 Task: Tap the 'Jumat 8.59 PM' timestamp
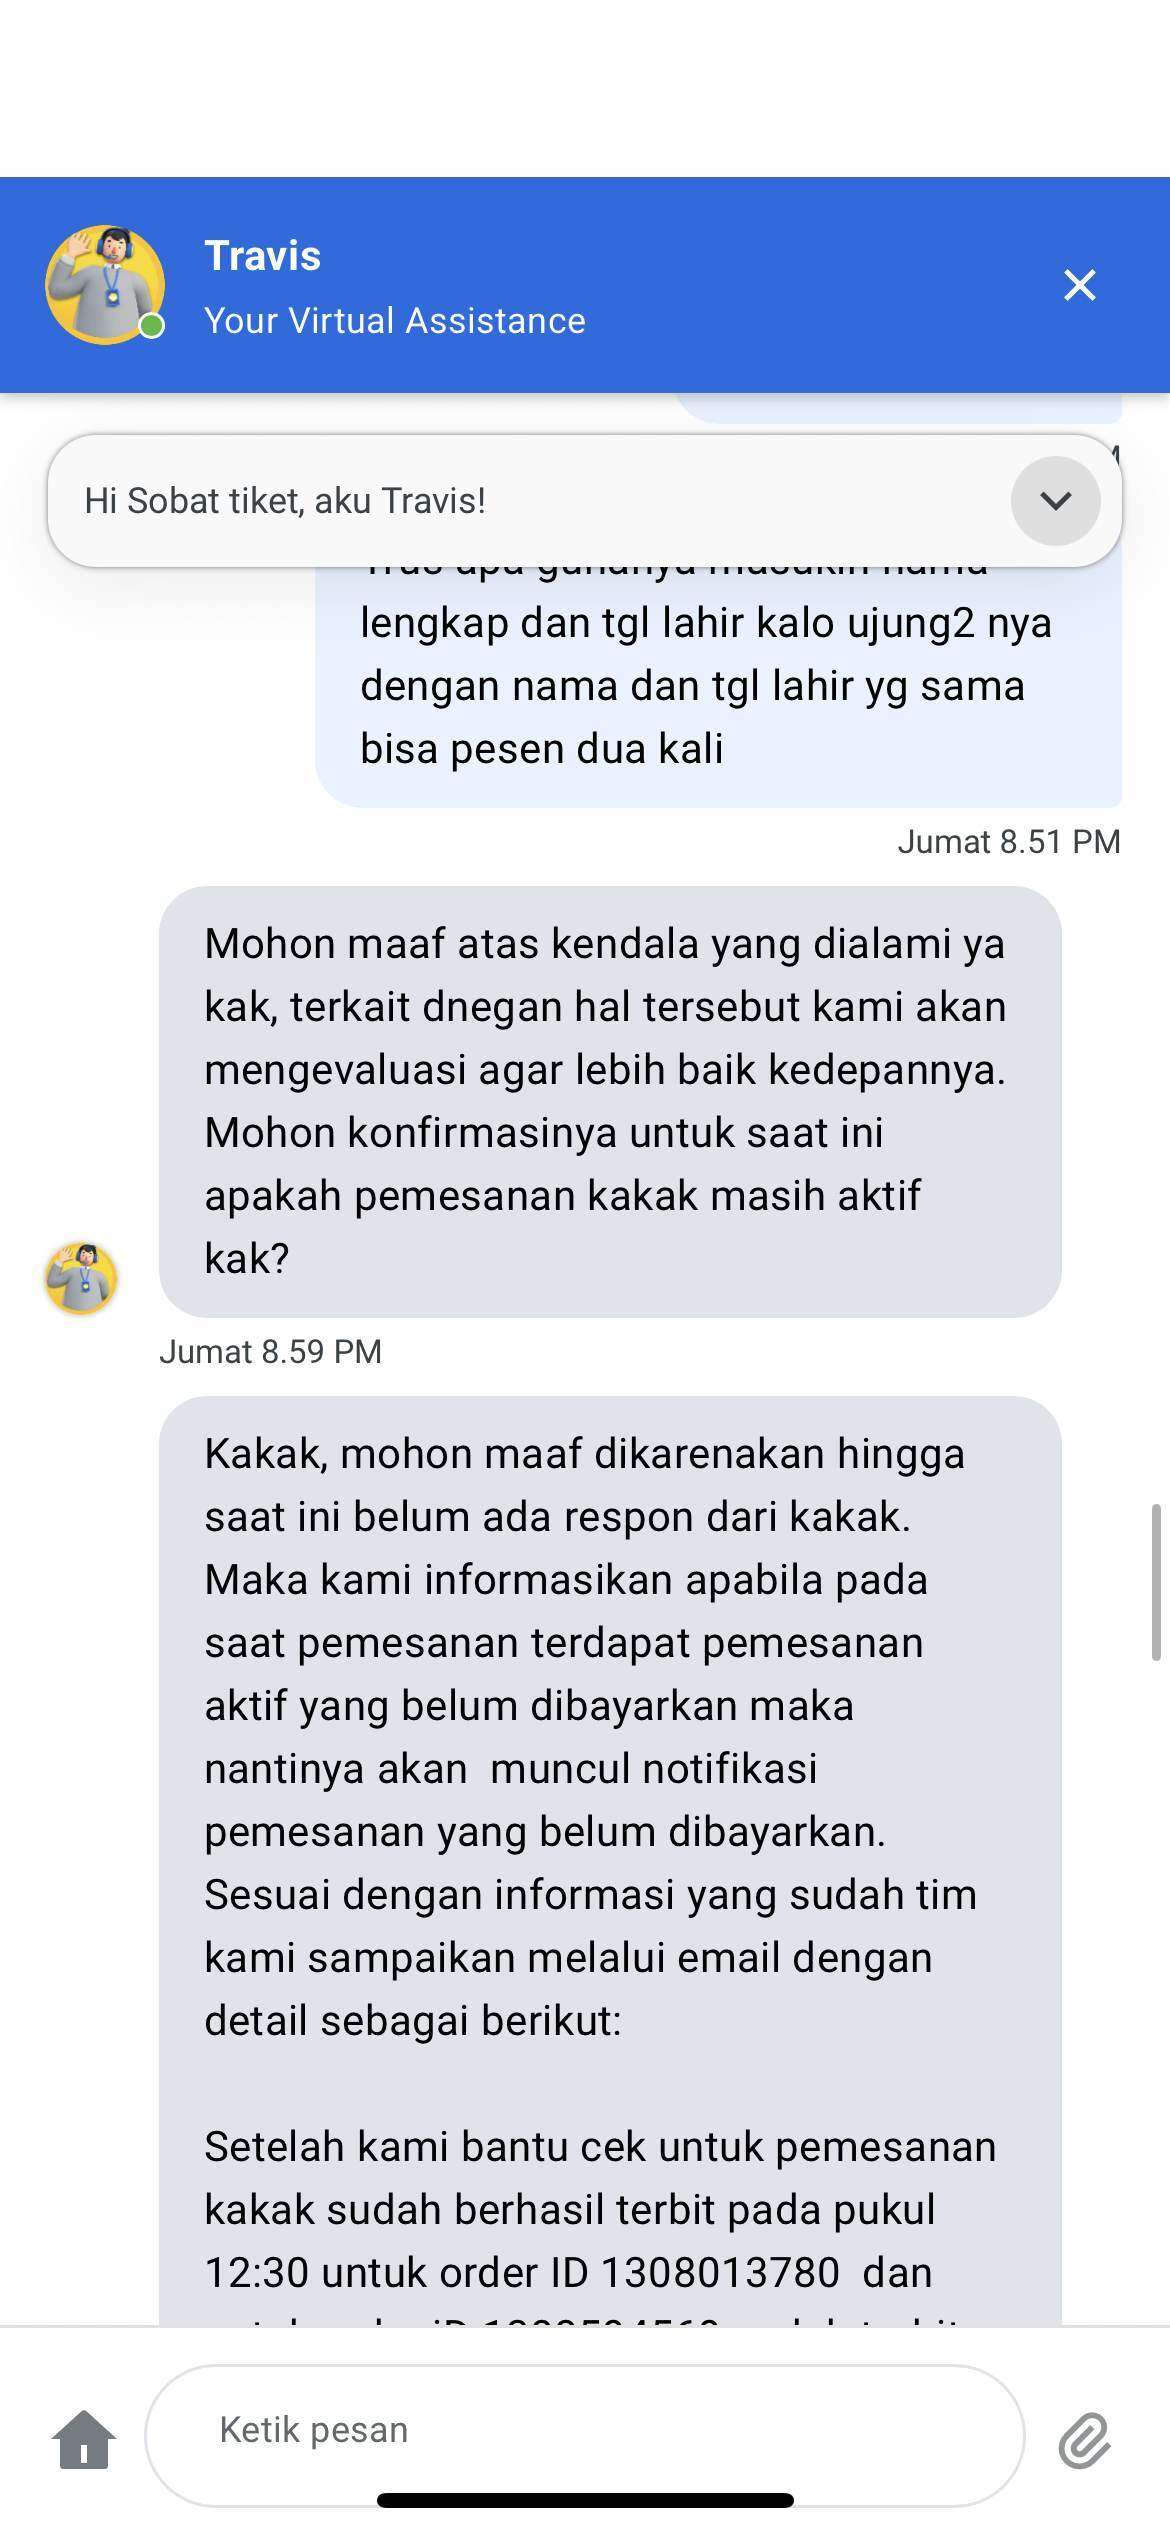click(x=271, y=1352)
